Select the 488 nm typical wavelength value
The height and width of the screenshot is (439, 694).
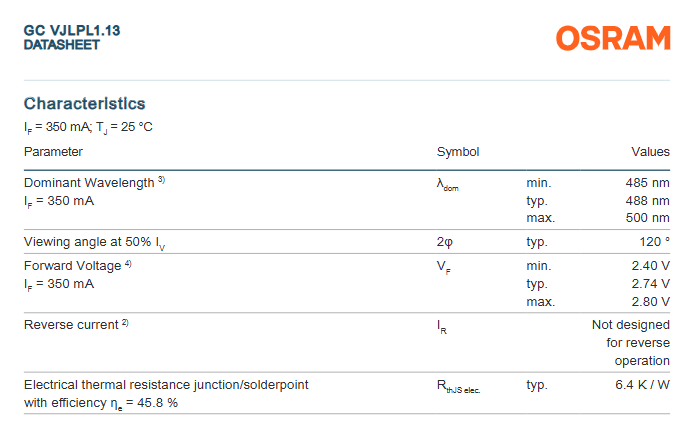click(647, 200)
